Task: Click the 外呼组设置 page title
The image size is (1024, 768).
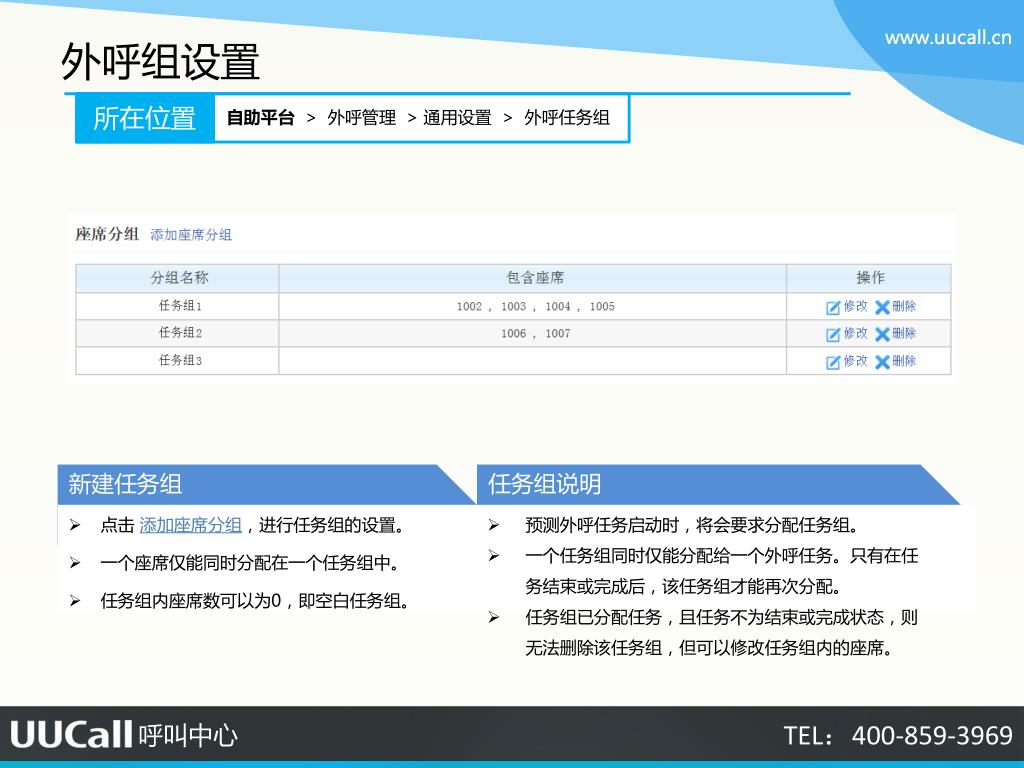Action: point(161,62)
